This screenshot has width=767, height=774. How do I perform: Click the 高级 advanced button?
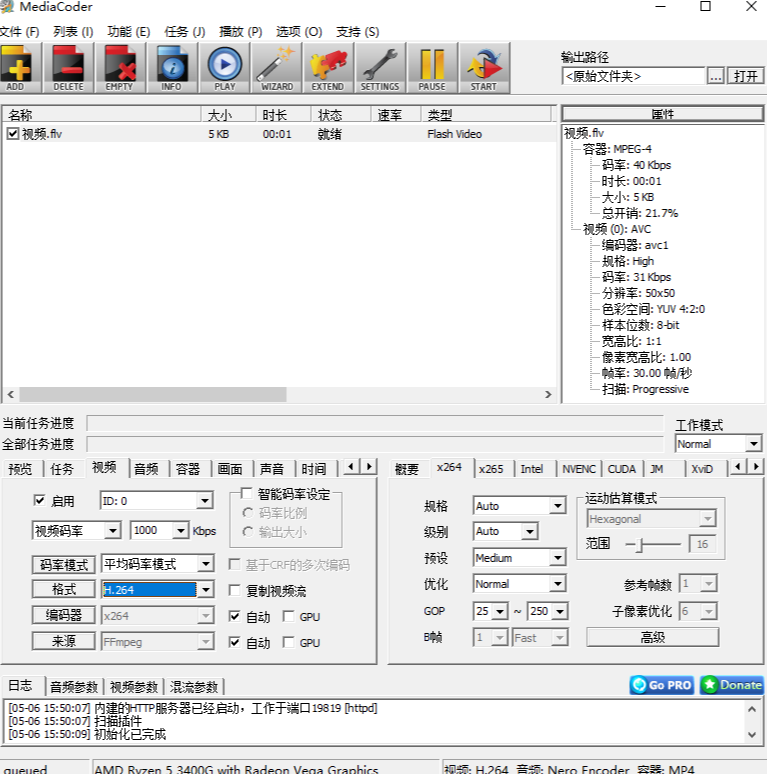pyautogui.click(x=652, y=637)
